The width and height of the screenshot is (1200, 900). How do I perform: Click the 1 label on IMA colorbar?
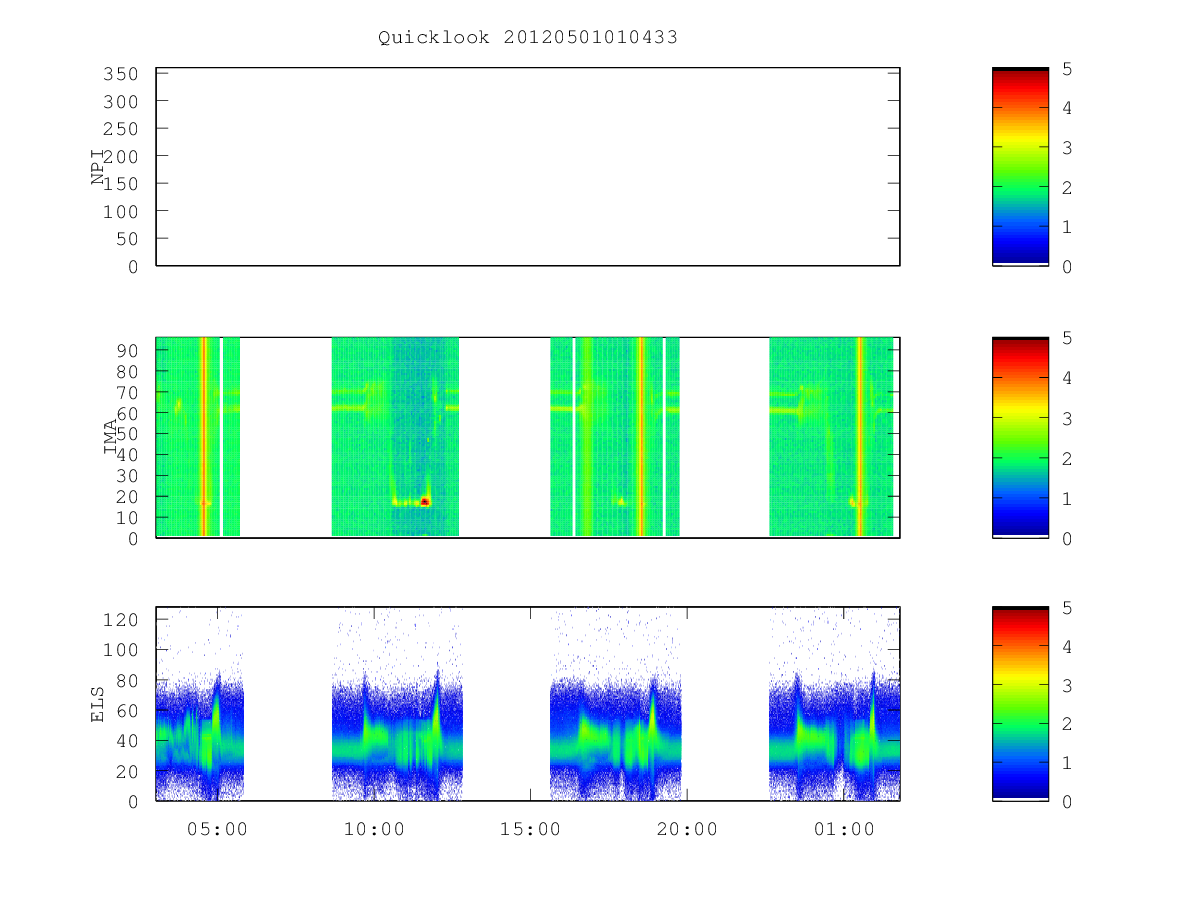pyautogui.click(x=1068, y=499)
